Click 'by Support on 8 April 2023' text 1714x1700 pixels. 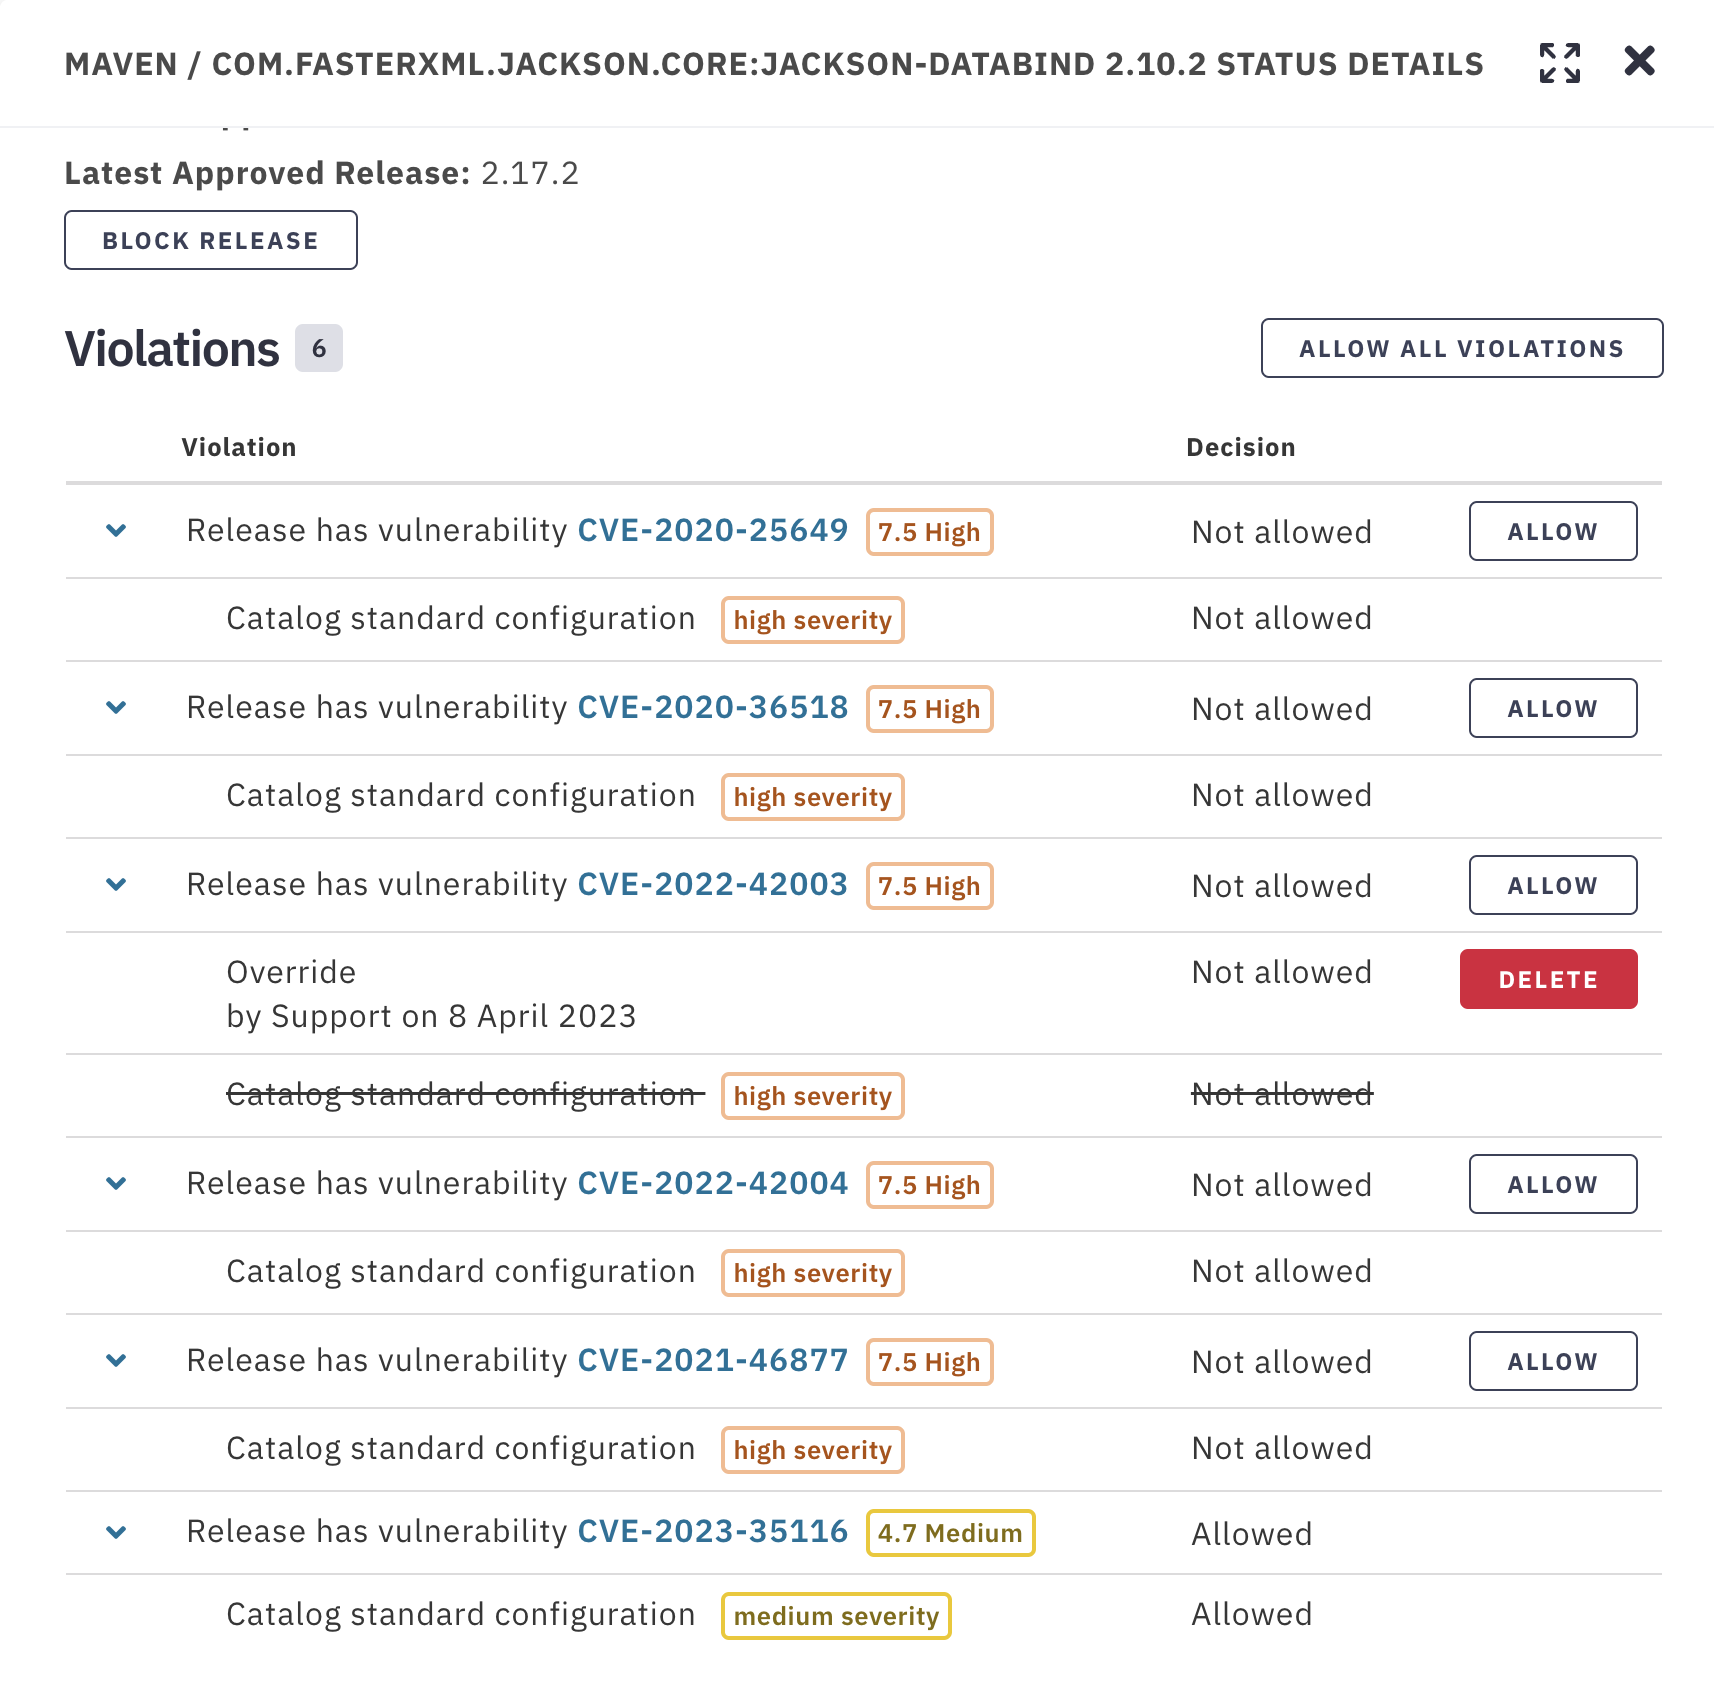431,1016
